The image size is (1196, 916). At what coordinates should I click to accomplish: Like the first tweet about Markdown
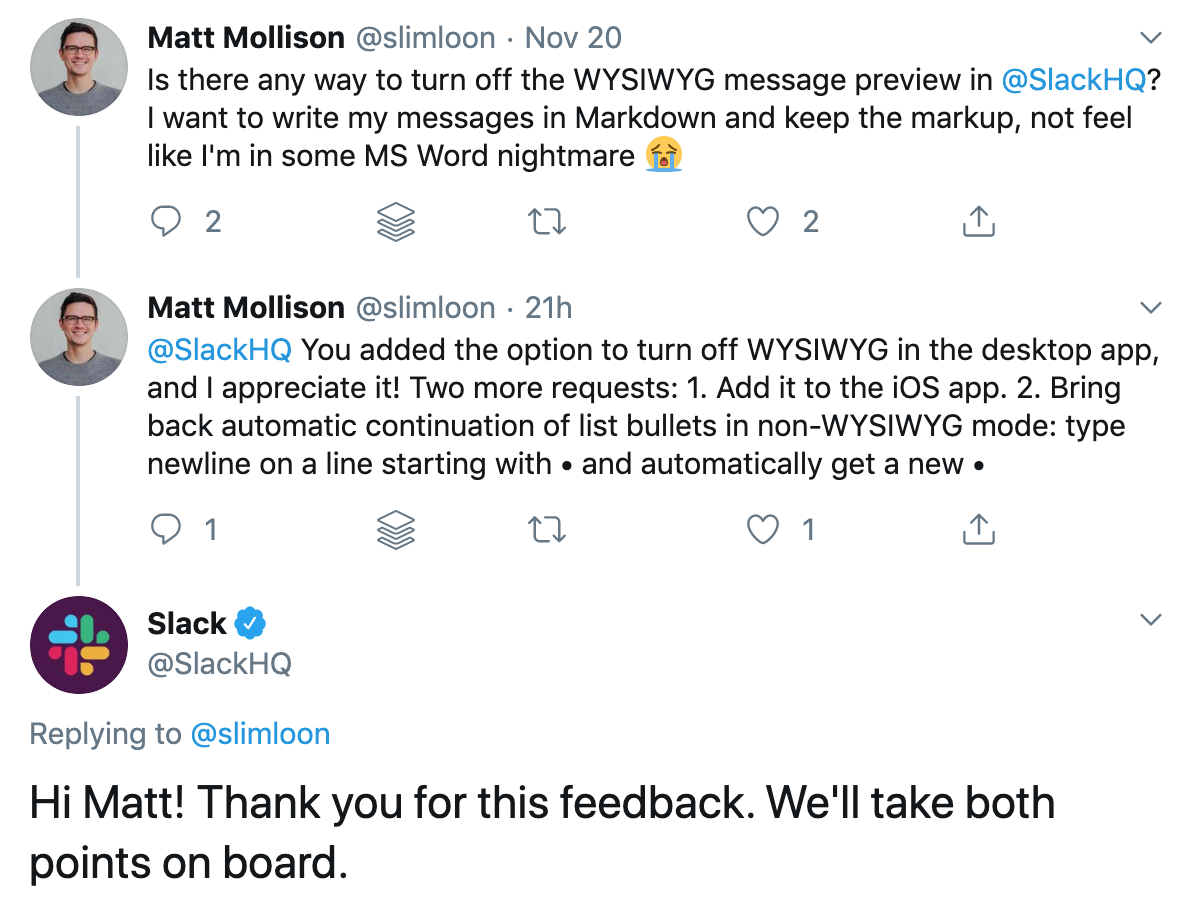(764, 221)
